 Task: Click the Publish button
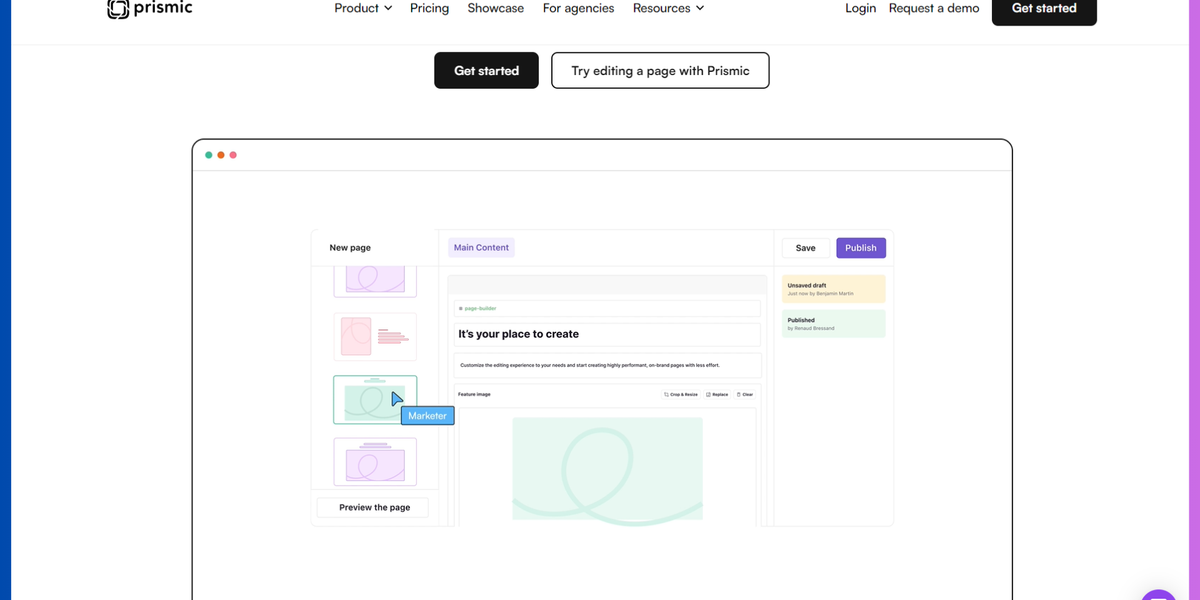point(860,247)
